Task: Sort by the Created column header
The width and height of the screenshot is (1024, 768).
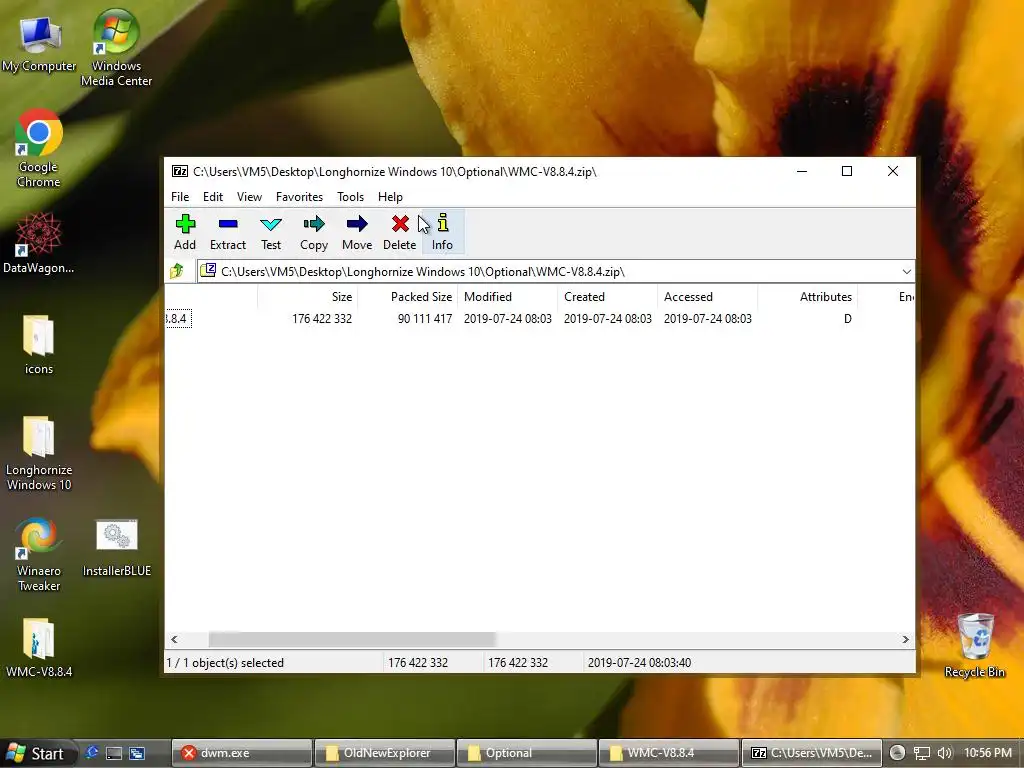Action: 607,296
